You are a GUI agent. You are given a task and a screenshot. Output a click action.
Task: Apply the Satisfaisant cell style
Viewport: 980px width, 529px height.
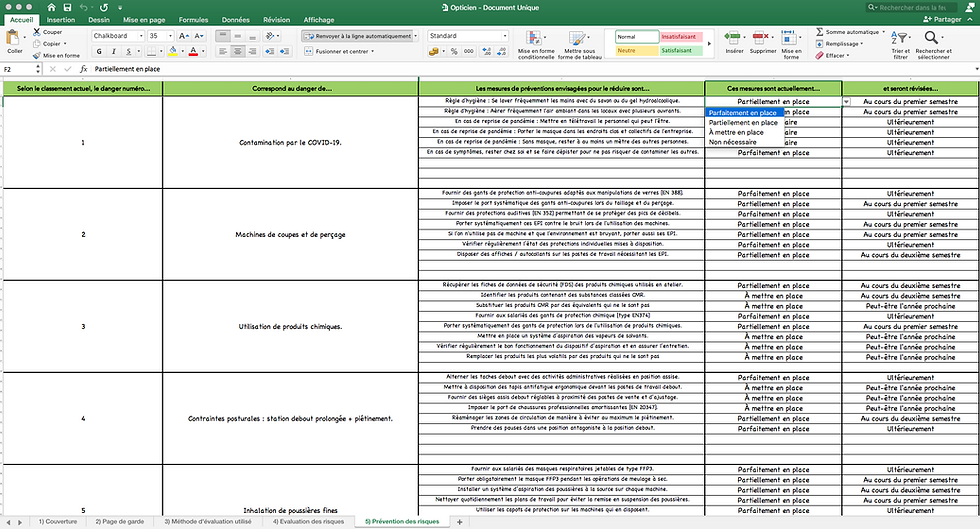tap(681, 51)
